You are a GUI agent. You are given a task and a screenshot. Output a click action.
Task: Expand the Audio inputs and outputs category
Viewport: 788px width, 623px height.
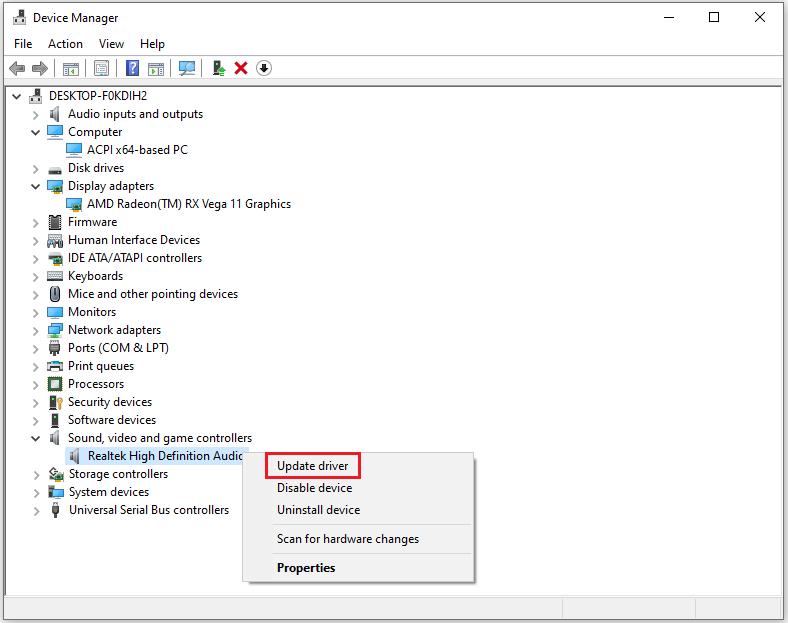[x=36, y=114]
